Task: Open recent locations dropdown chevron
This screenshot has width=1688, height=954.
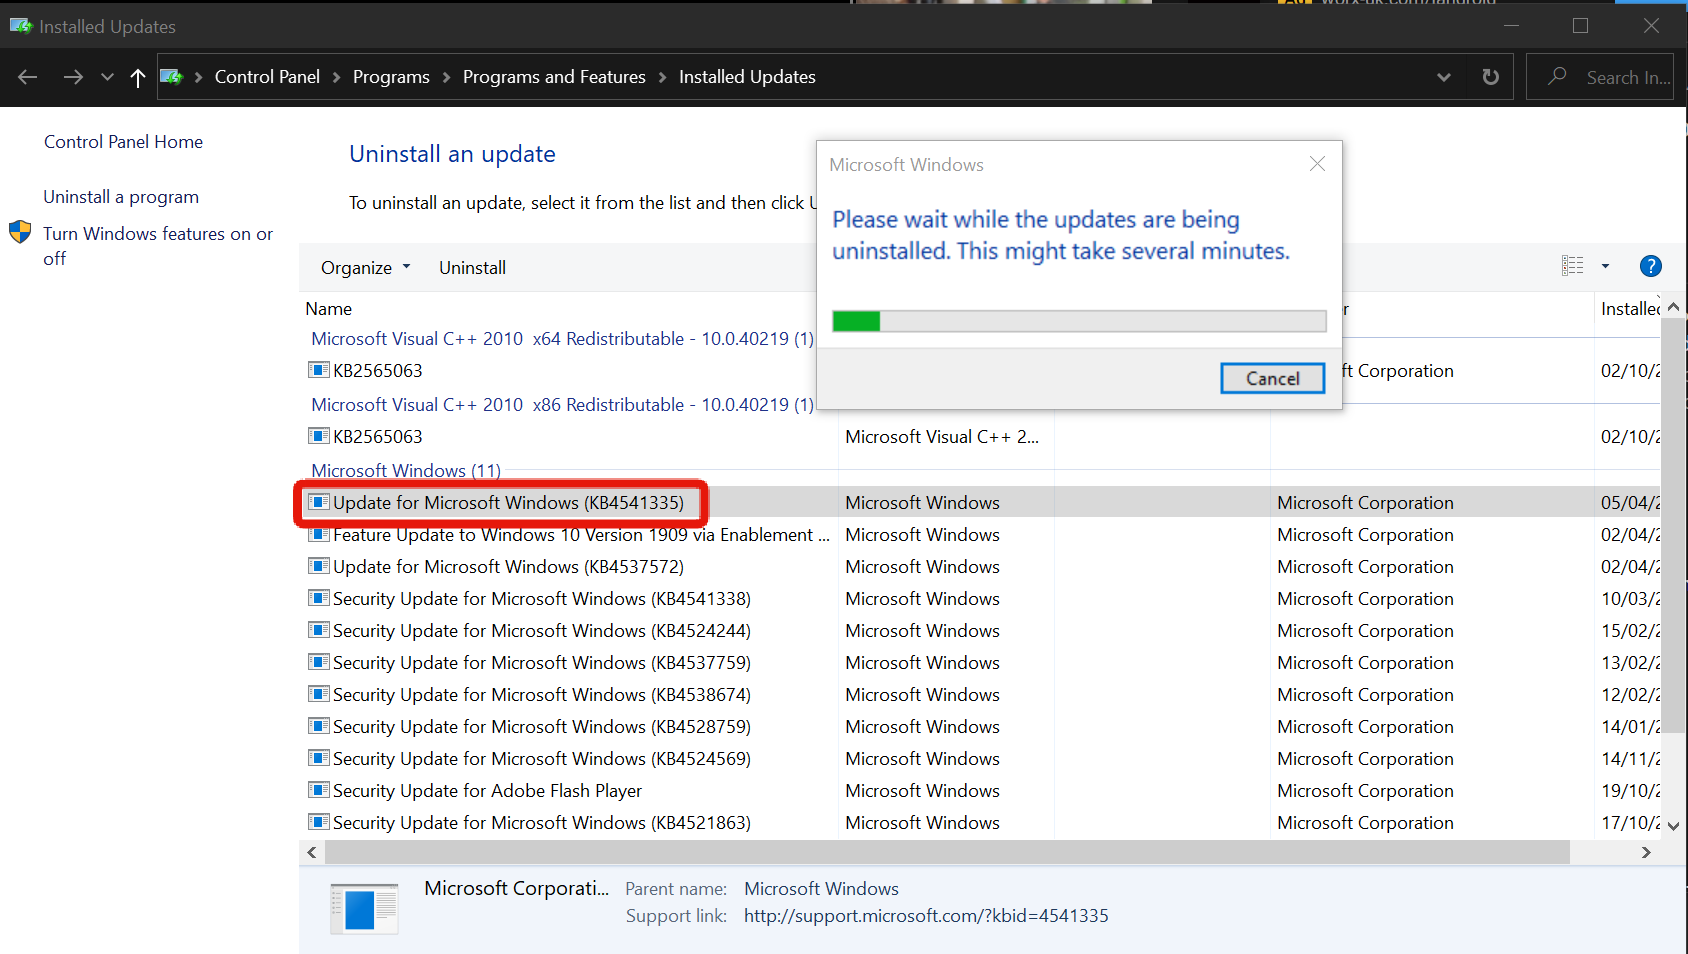Action: (x=107, y=77)
